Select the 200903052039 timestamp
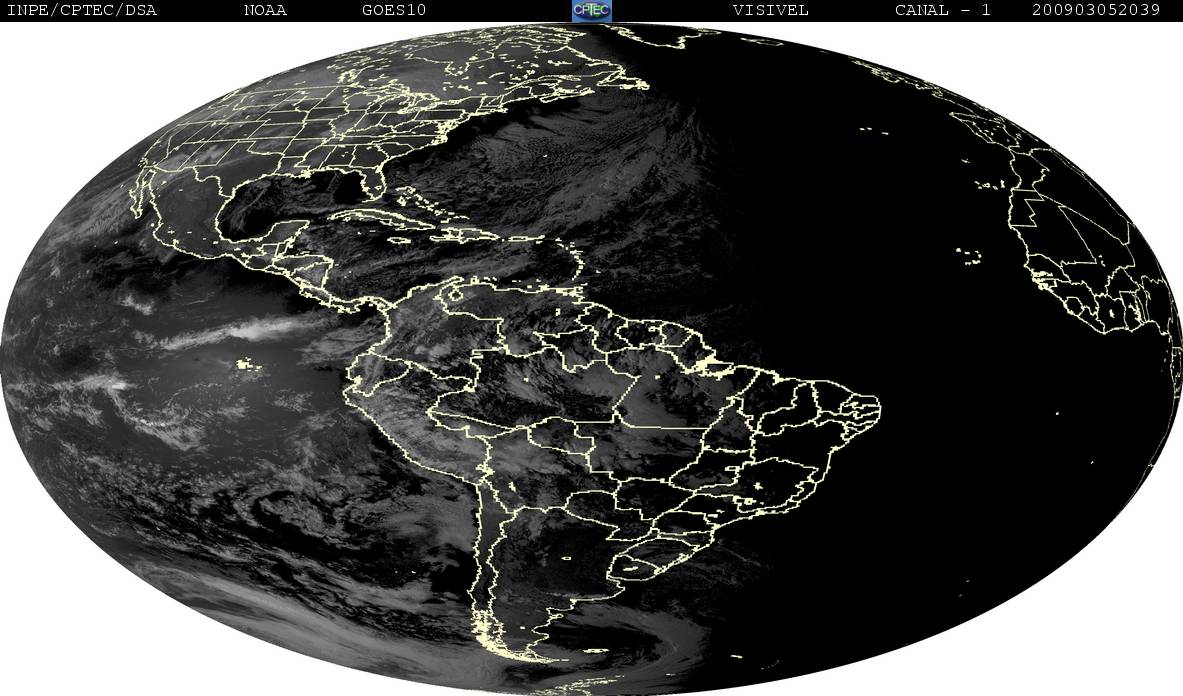Viewport: 1183px width, 696px height. click(x=1095, y=11)
